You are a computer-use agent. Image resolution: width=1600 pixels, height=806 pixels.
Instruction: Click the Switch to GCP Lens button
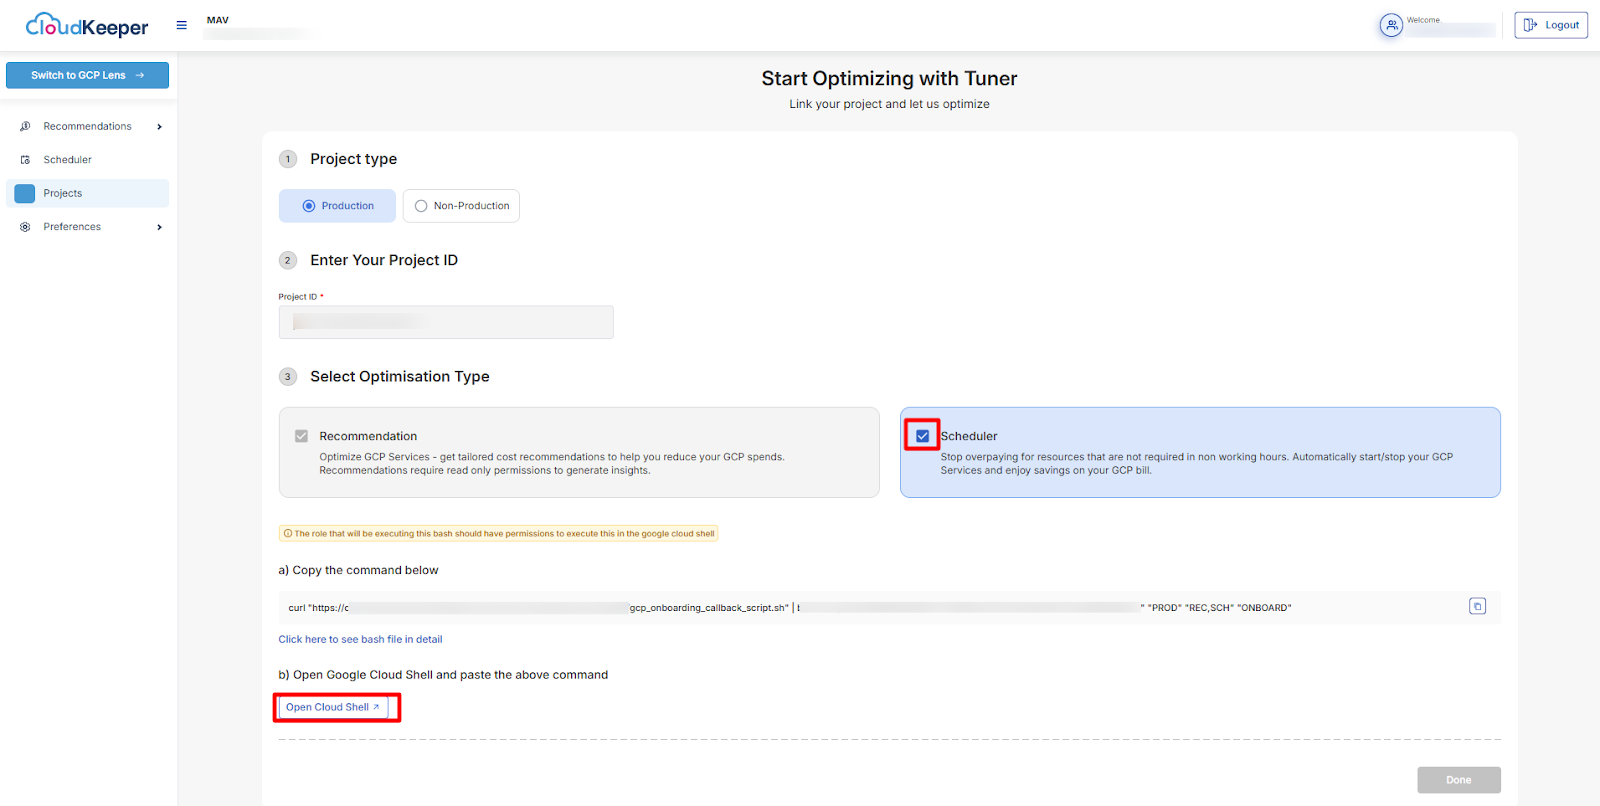coord(87,75)
